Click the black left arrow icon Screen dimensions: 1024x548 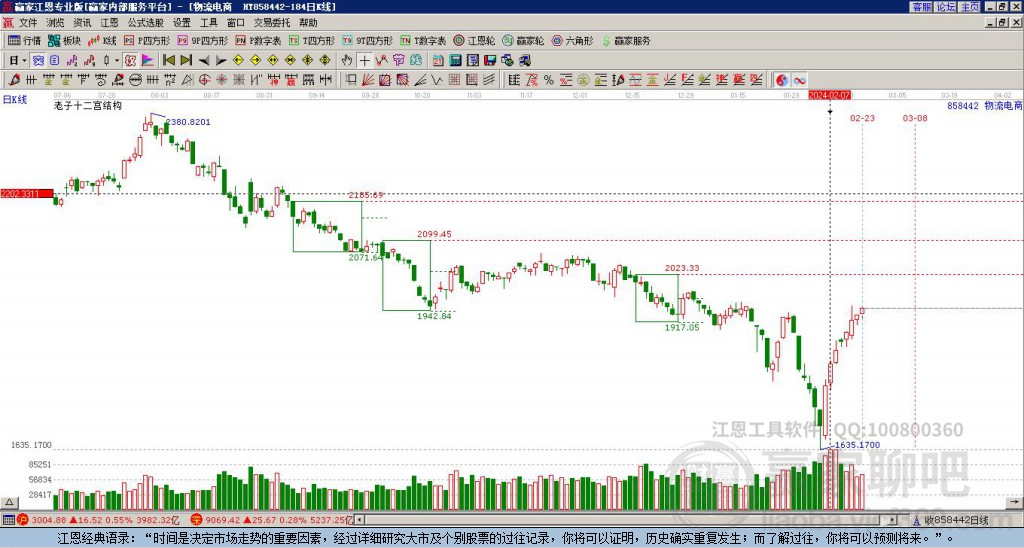(204, 61)
